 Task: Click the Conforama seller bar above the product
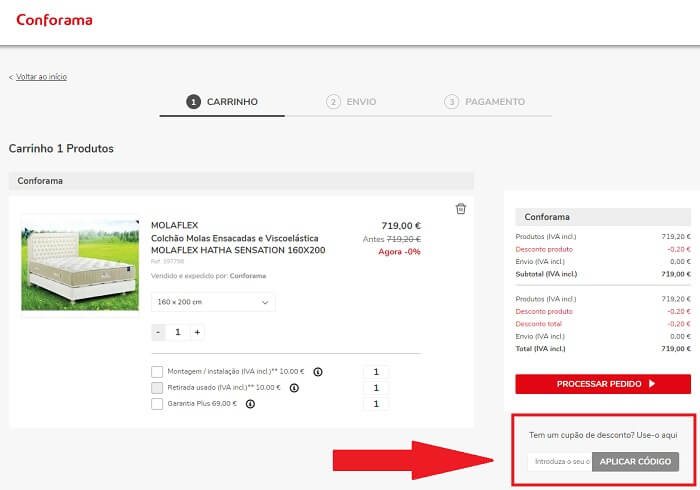241,181
